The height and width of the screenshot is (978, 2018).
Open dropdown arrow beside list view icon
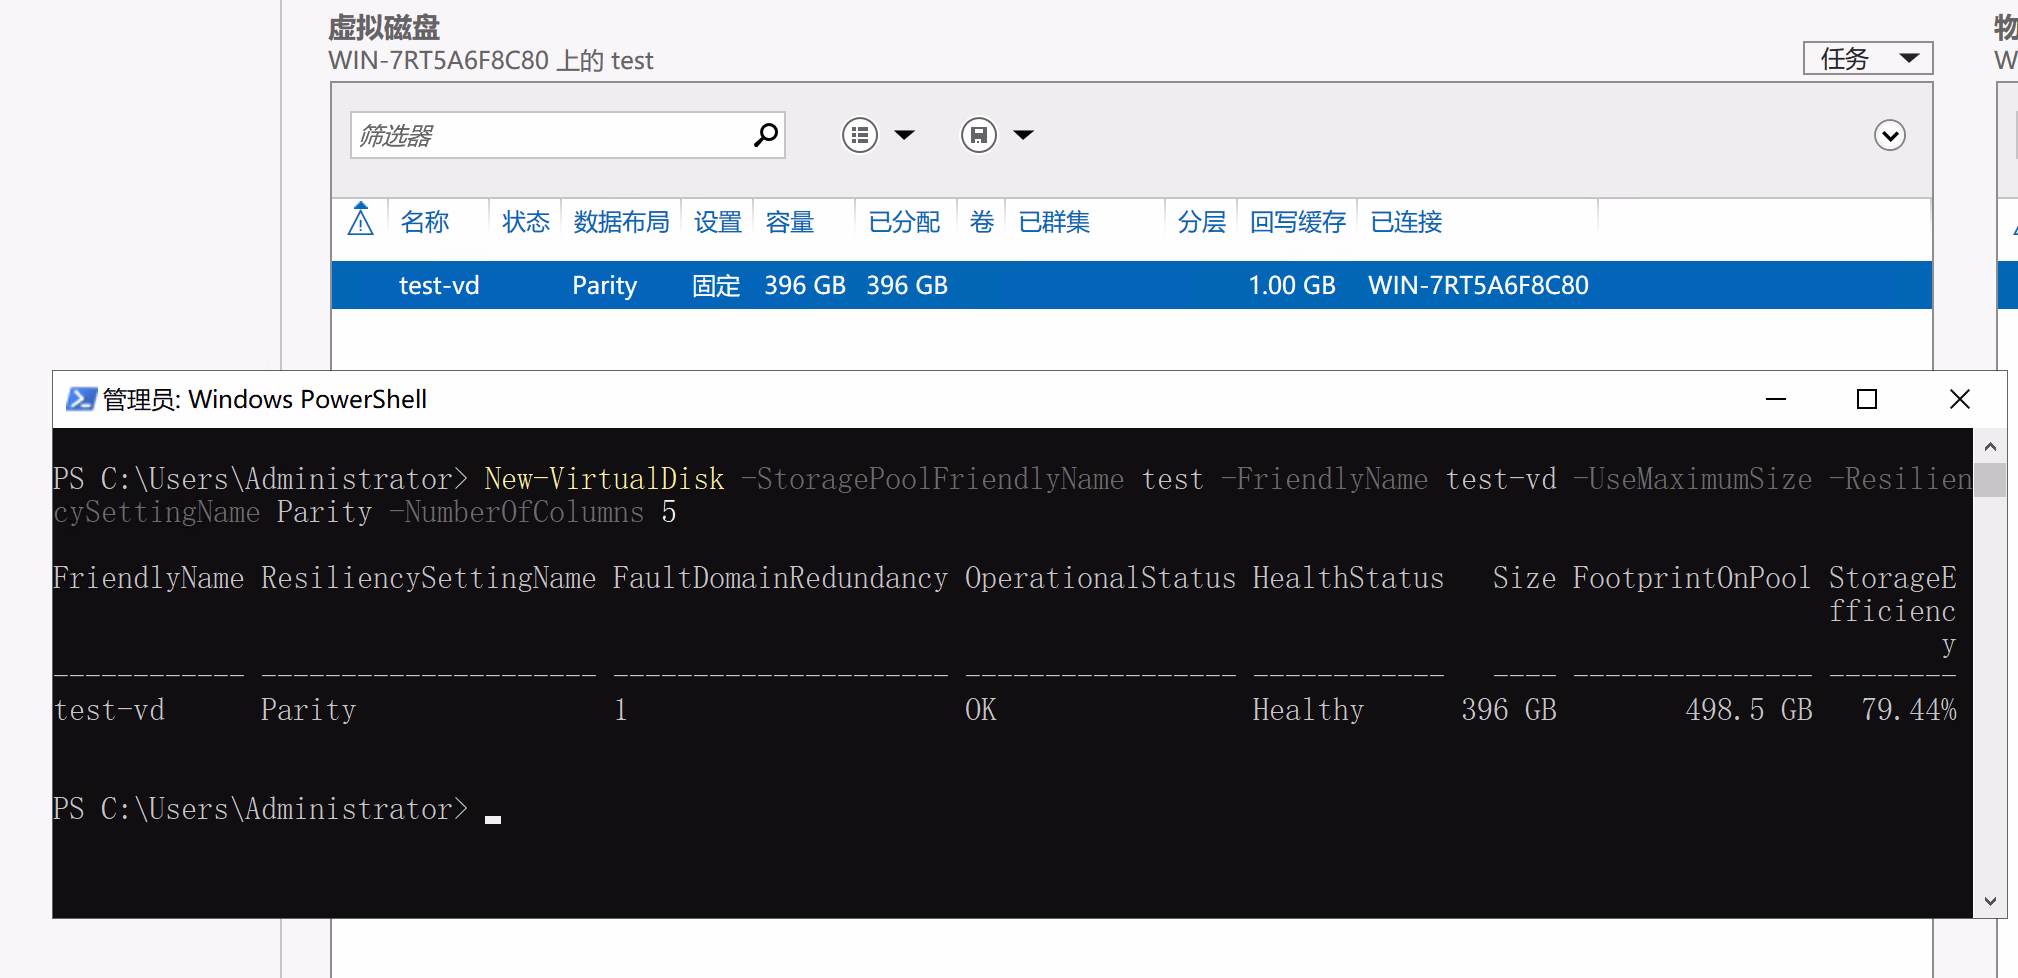[x=904, y=135]
